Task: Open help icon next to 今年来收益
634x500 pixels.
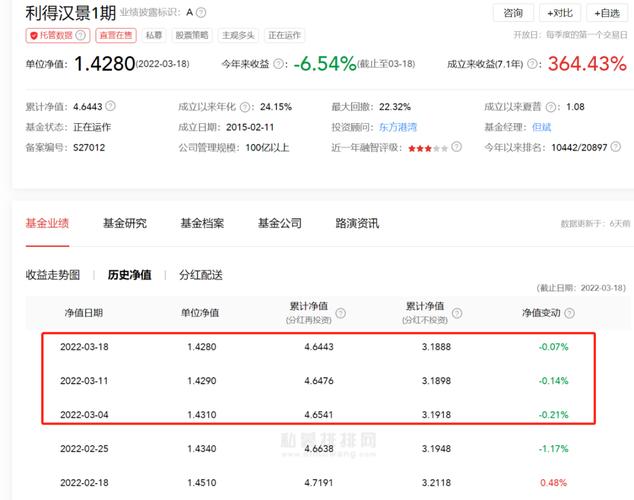Action: pos(278,64)
